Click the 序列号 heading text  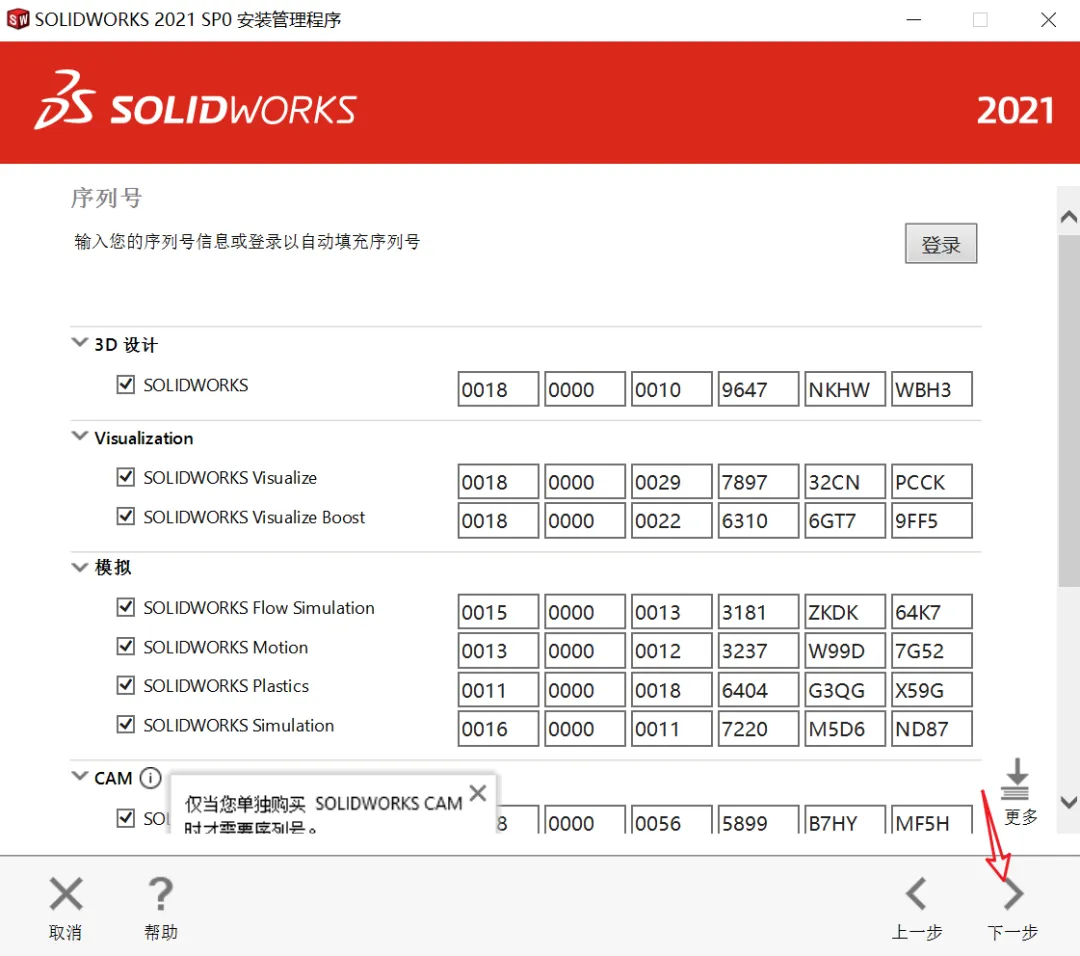click(x=107, y=198)
